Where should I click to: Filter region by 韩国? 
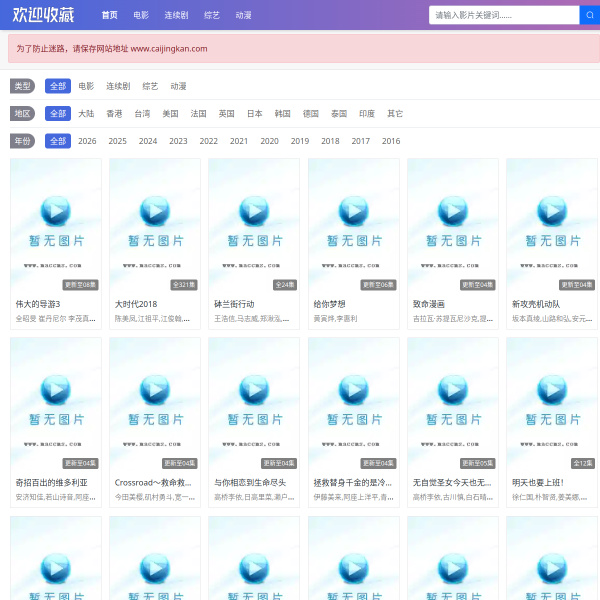pyautogui.click(x=283, y=114)
